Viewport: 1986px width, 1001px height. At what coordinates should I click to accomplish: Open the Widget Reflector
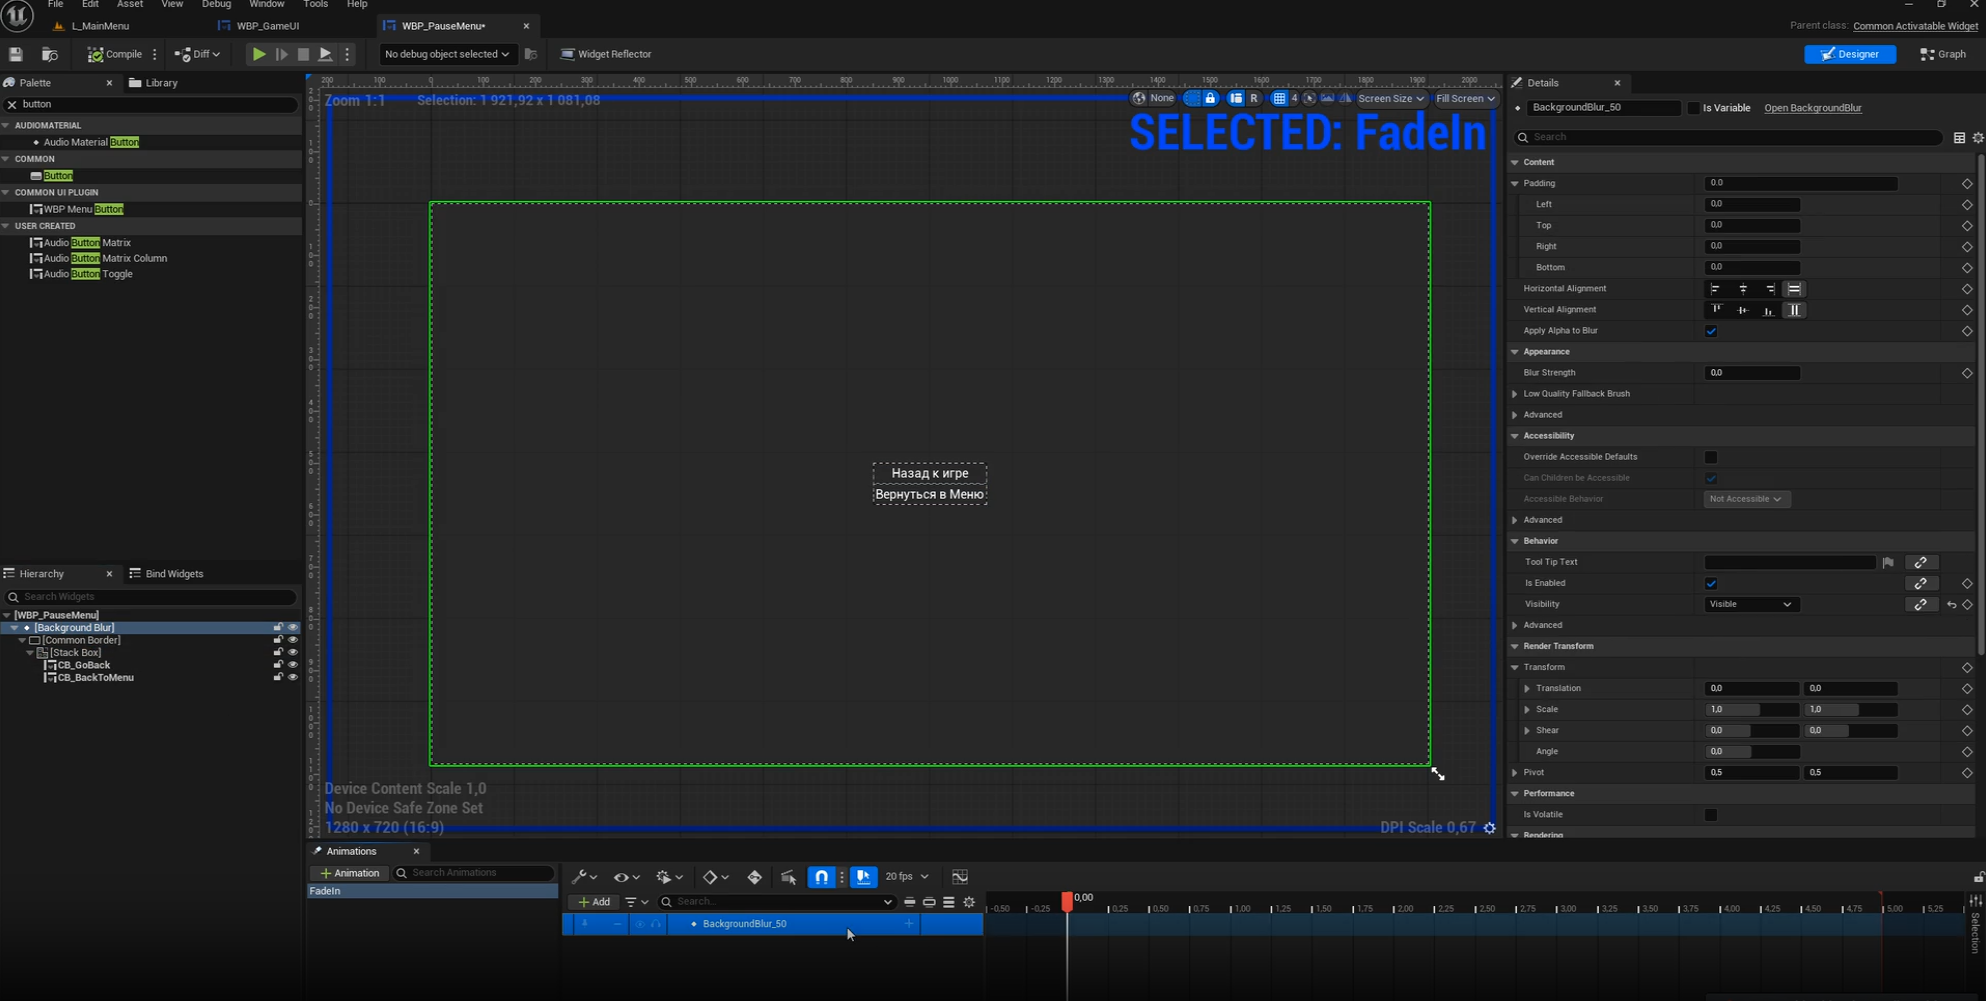[x=606, y=54]
